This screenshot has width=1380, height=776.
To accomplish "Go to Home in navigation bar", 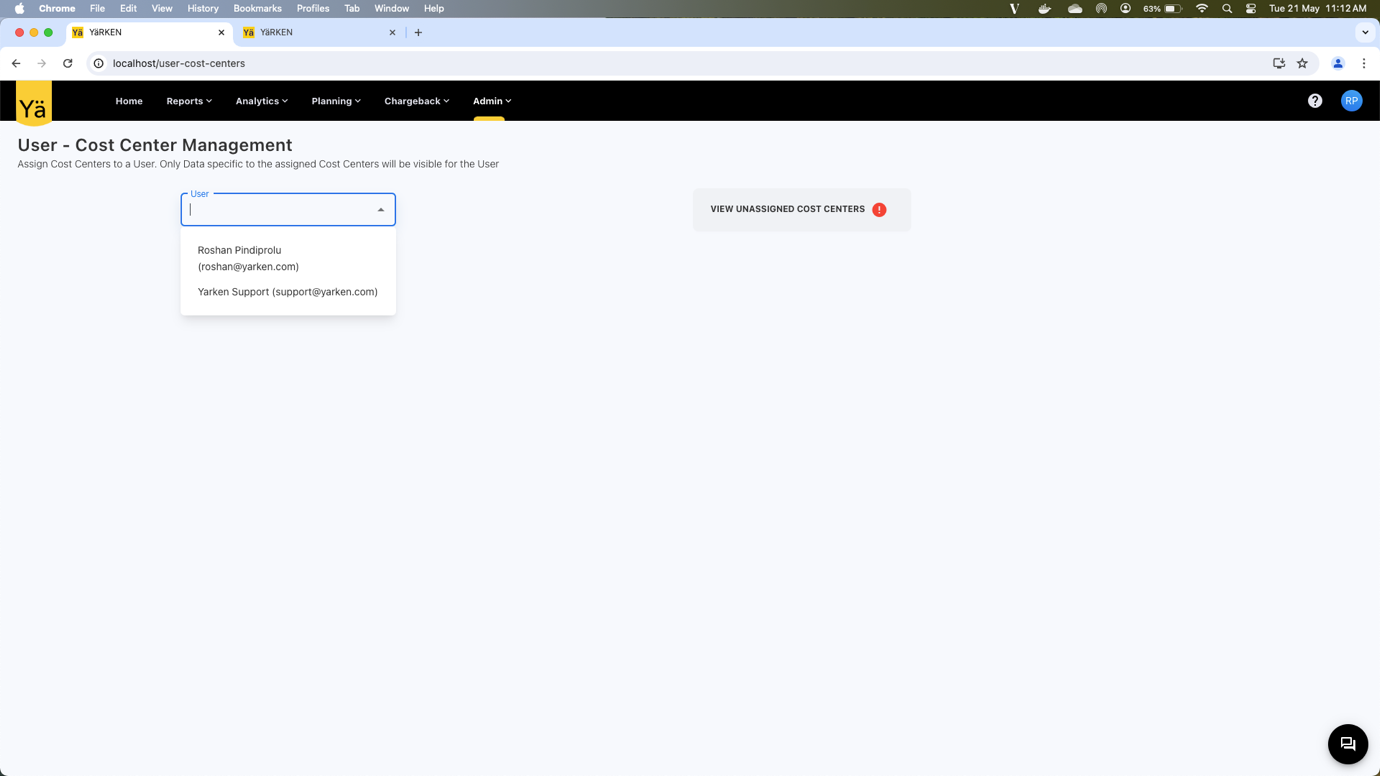I will 129,101.
